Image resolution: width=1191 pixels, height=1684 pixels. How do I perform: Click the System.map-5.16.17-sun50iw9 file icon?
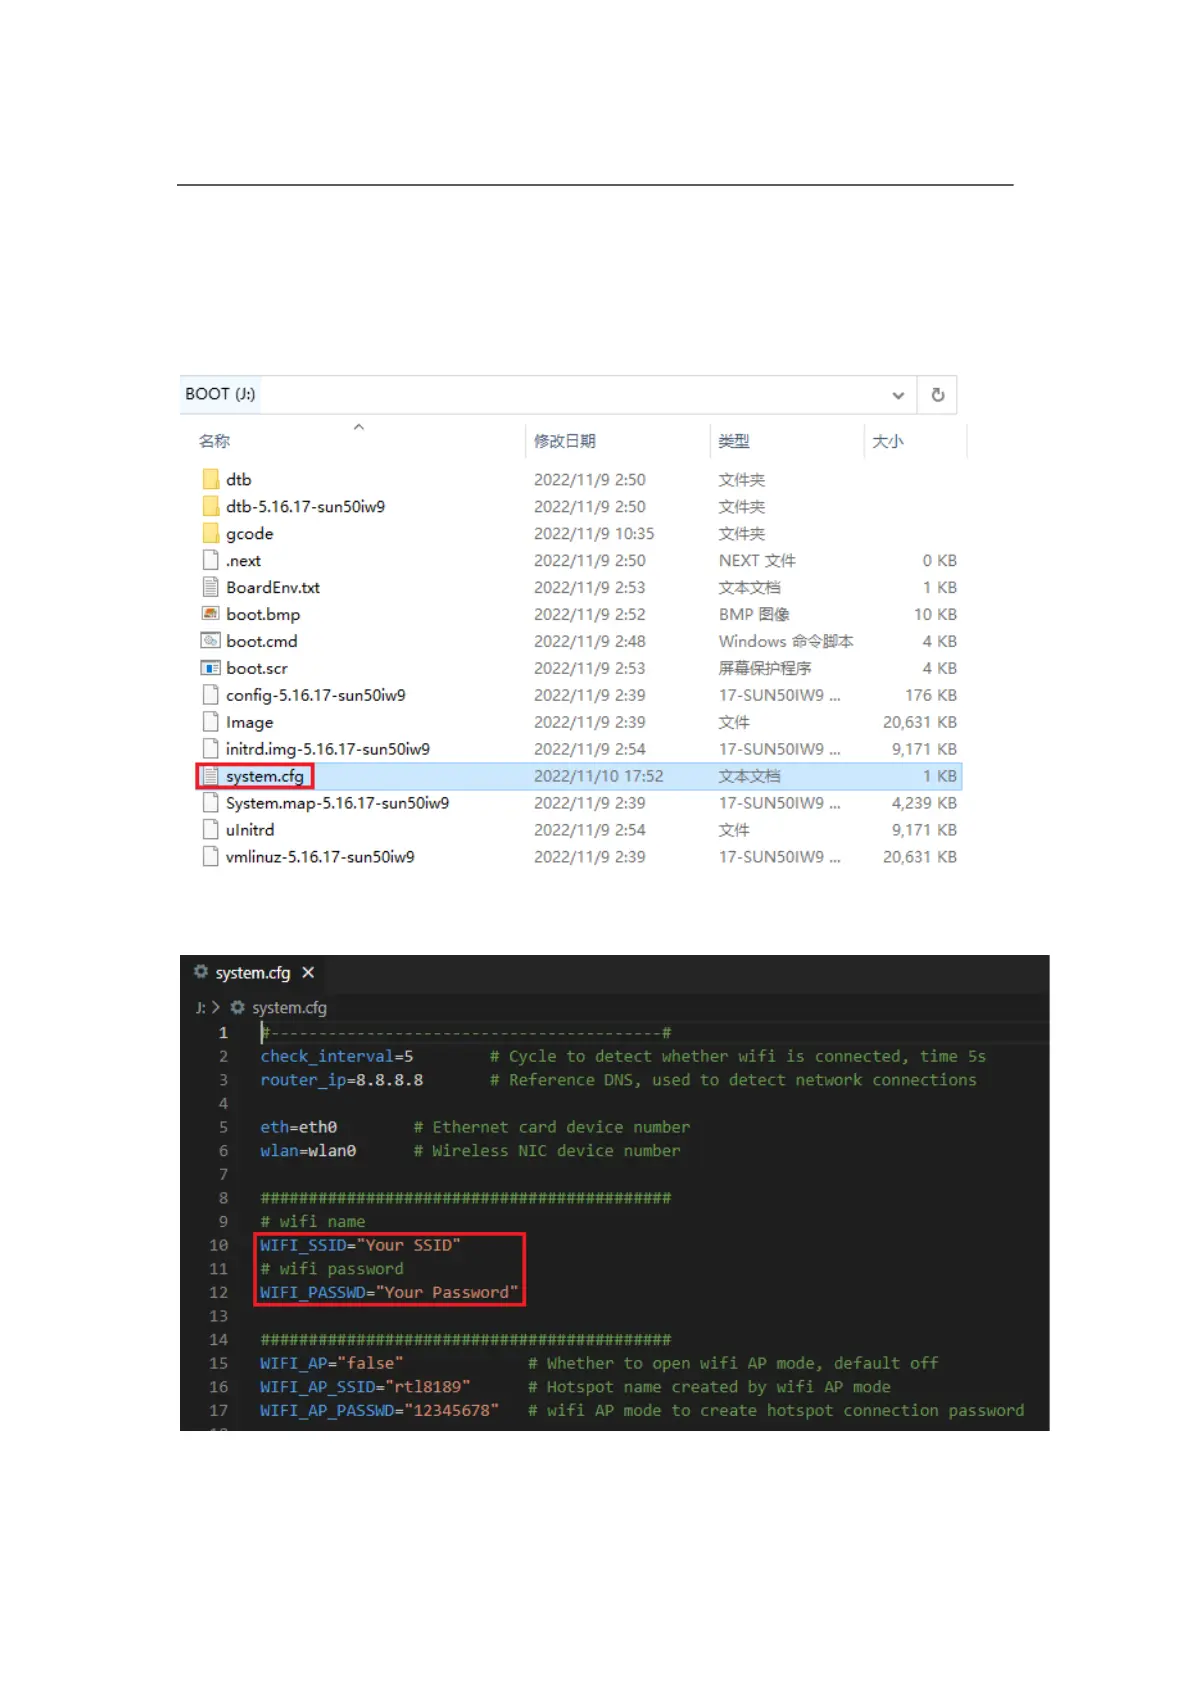[x=210, y=803]
